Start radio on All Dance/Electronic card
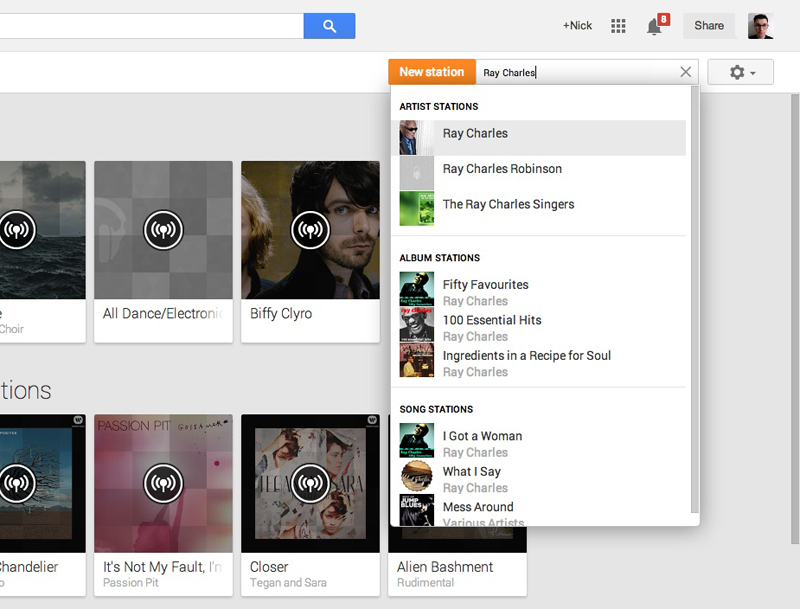 163,230
